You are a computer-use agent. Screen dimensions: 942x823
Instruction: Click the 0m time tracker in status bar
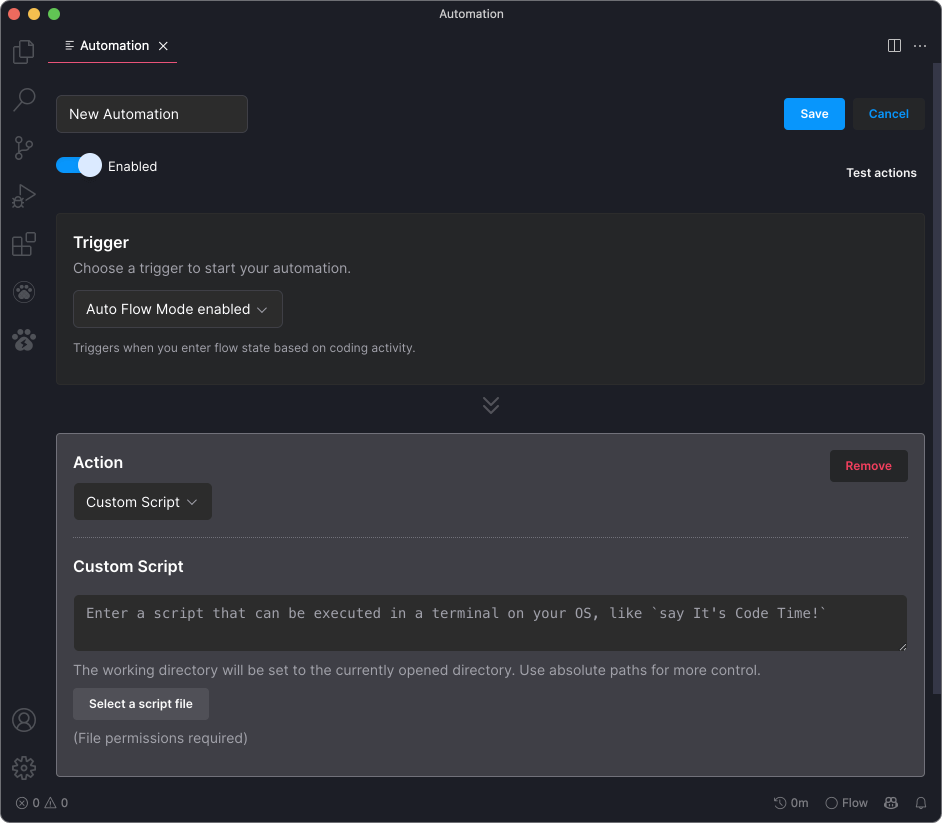[x=789, y=802]
